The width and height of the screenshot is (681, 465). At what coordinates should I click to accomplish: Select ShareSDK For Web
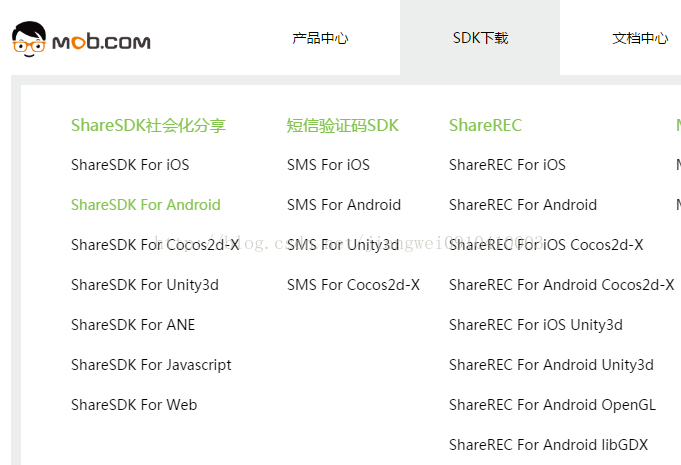click(x=134, y=405)
